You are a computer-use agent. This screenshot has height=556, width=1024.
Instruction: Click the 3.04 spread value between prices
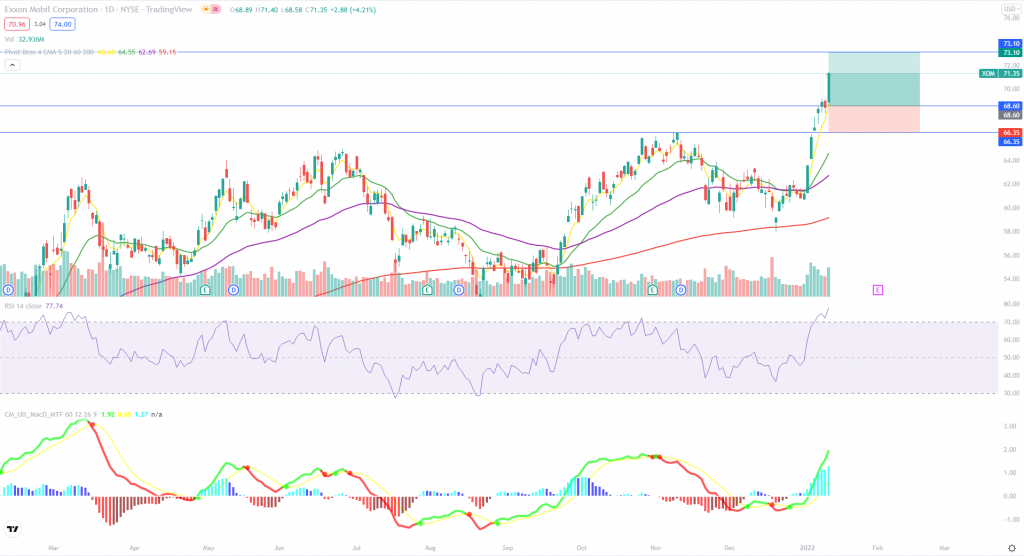point(39,24)
